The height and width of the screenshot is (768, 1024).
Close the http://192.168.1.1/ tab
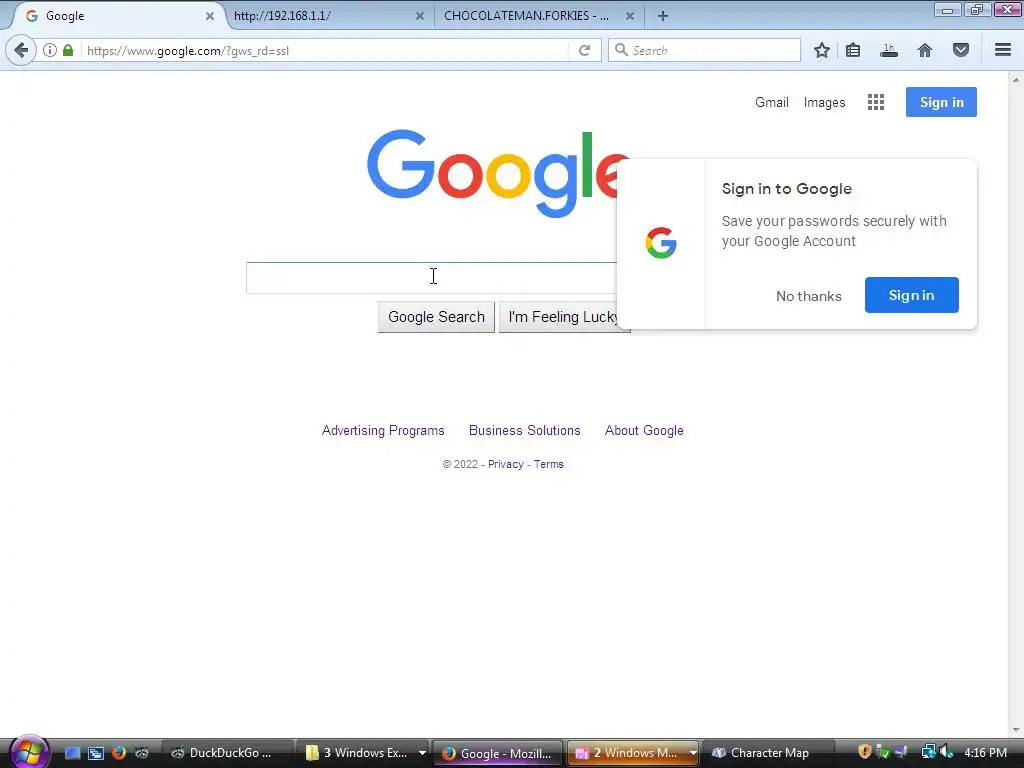(420, 16)
